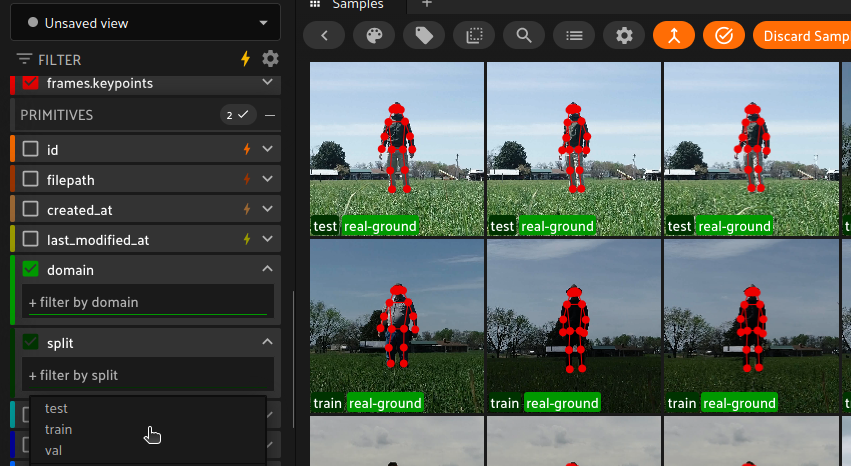Screen dimensions: 851x466
Task: Open the list sort icon
Action: pyautogui.click(x=574, y=36)
